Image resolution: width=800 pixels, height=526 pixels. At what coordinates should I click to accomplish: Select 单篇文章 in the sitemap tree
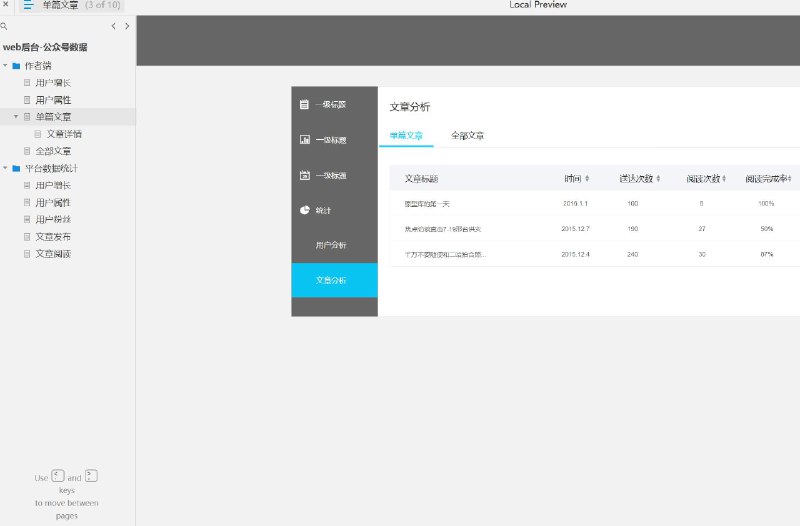click(53, 117)
